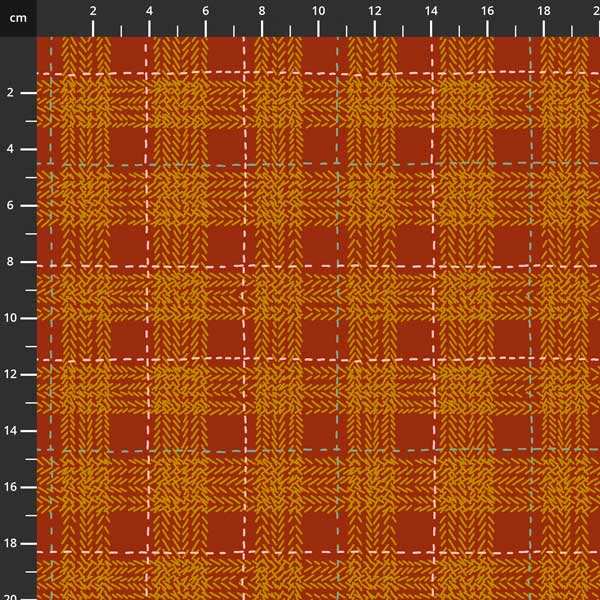The image size is (600, 600).
Task: Click the 6 mark on the top ruler
Action: [x=206, y=11]
